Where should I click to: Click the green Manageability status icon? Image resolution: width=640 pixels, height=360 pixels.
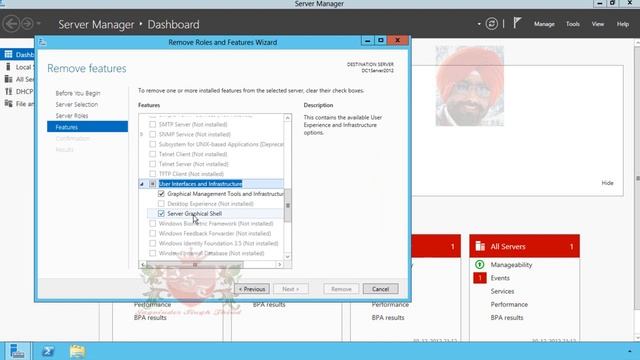coord(480,264)
